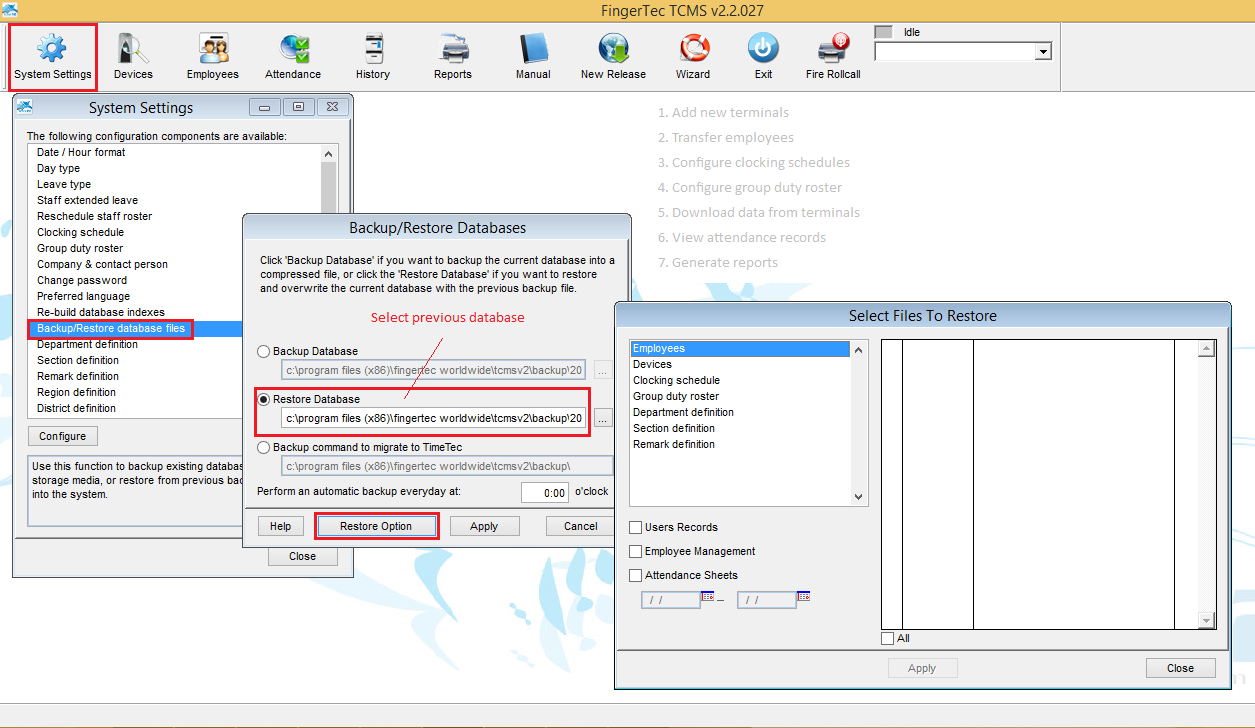Select 'Change password' component
This screenshot has width=1255, height=728.
[x=82, y=280]
